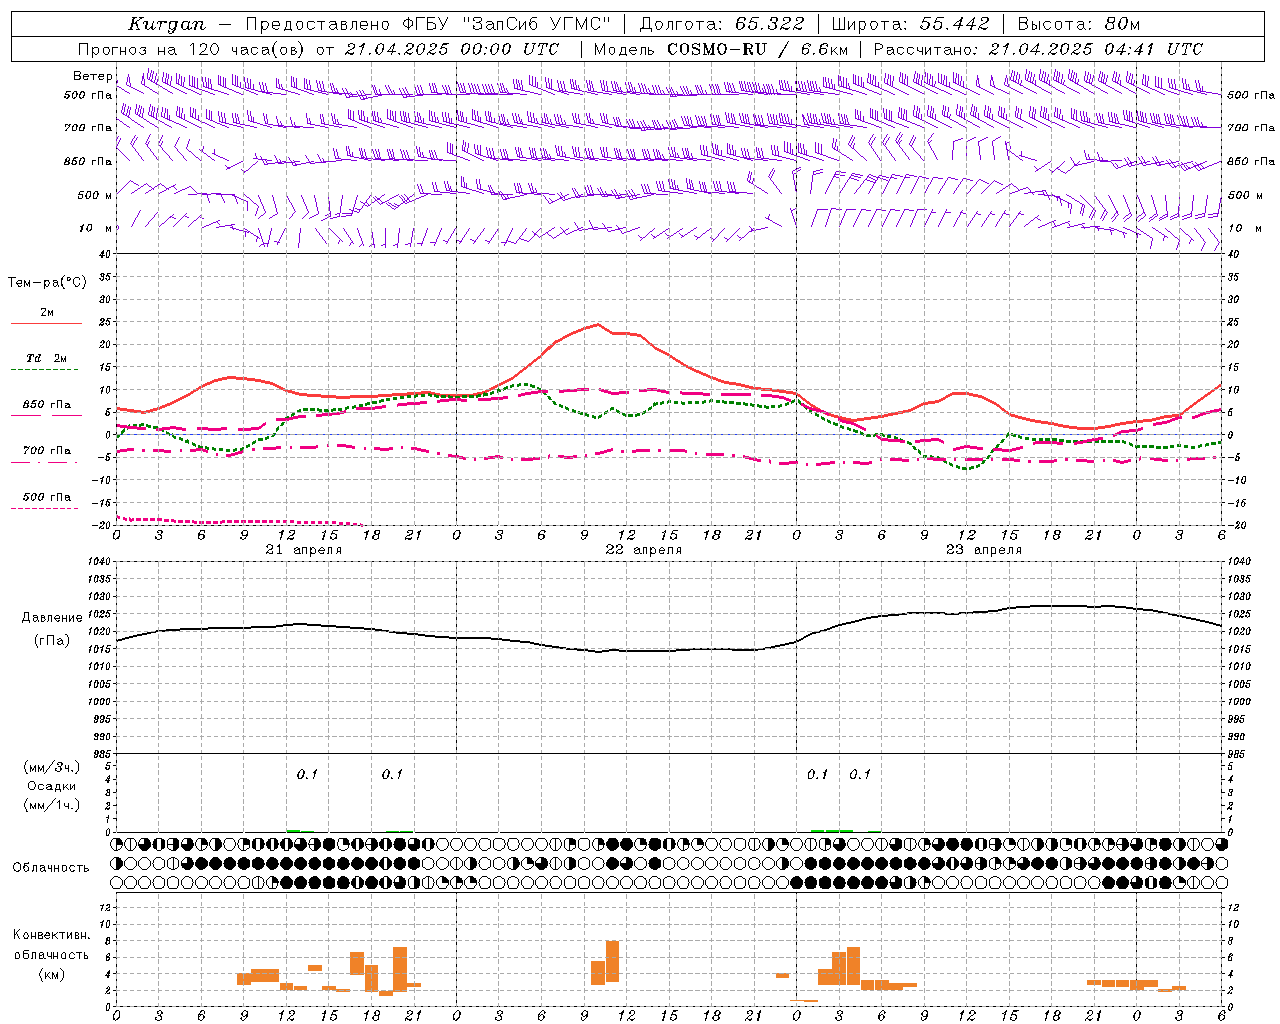The image size is (1280, 1024).
Task: Click the dashed line sample under Td 2м
Action: click(x=46, y=370)
